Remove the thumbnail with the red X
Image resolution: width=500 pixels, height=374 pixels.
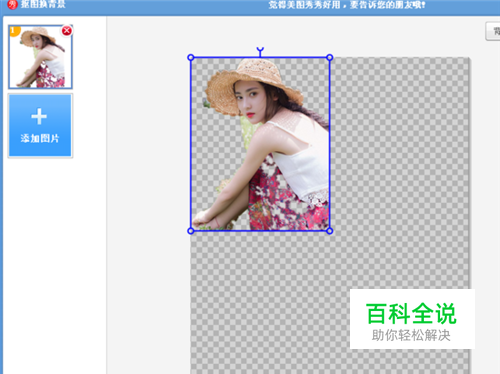pos(67,31)
